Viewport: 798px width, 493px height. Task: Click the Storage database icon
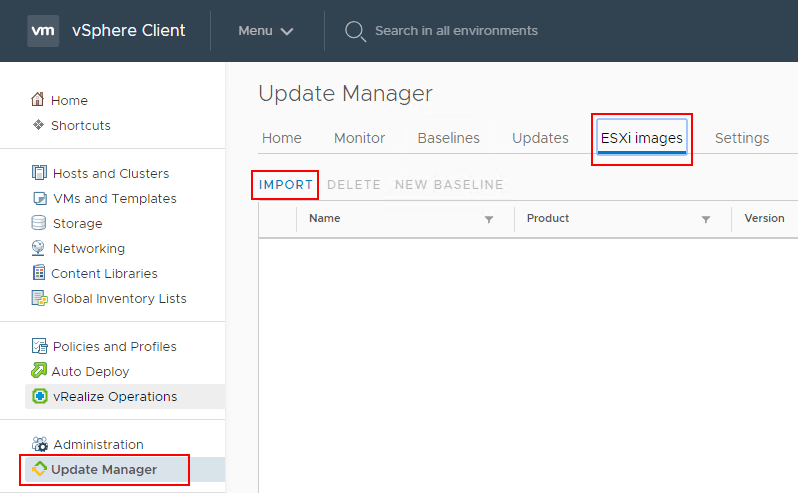pyautogui.click(x=39, y=223)
